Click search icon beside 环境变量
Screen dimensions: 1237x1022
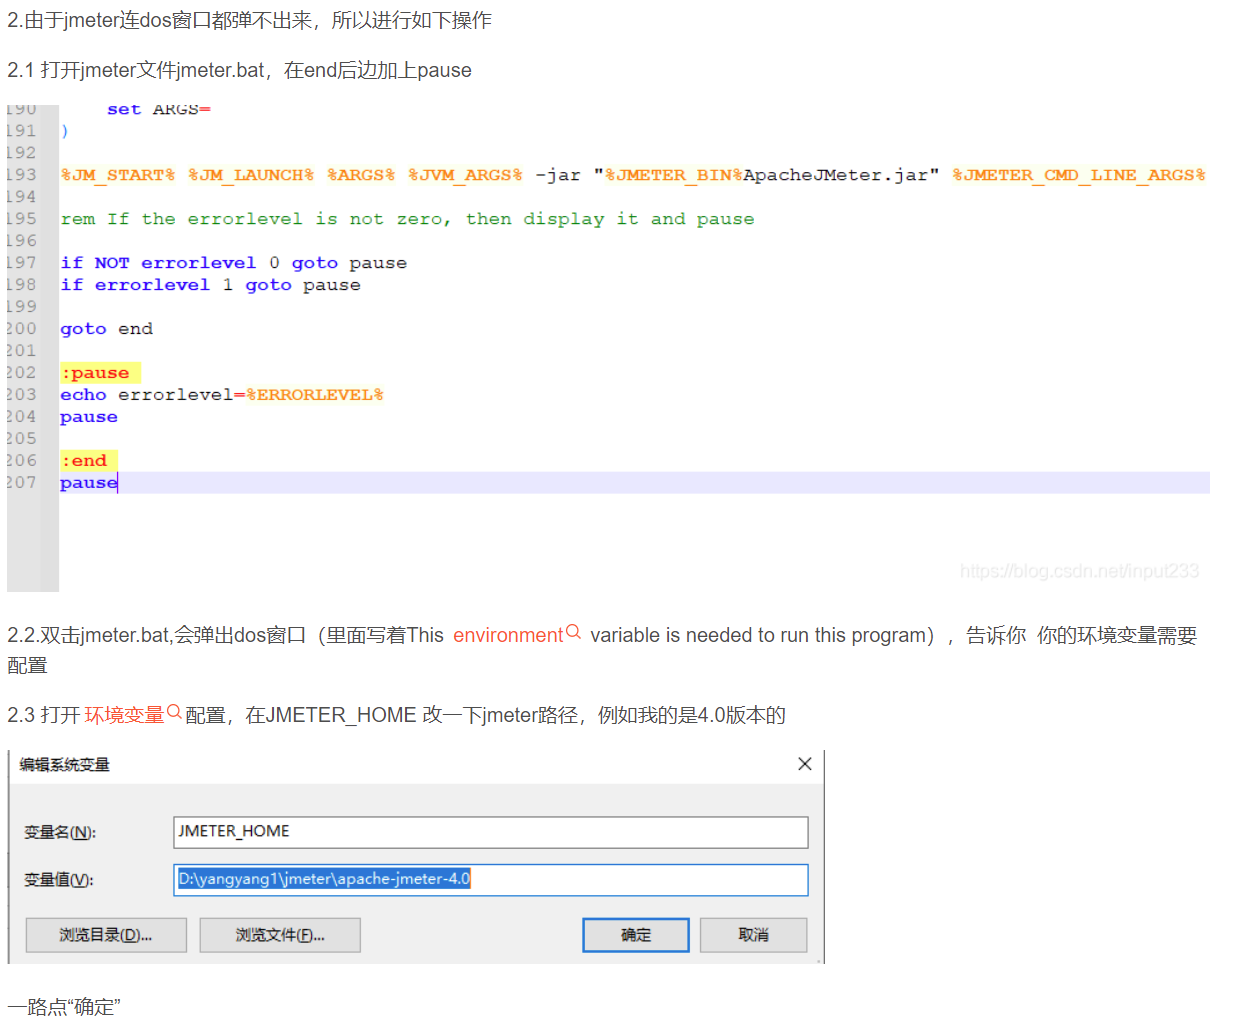(x=174, y=712)
